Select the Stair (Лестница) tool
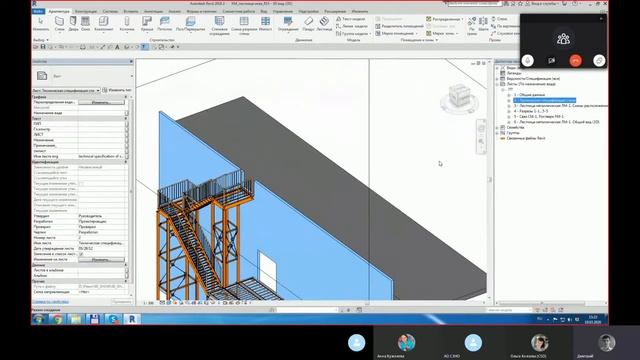The image size is (640, 360). click(324, 24)
